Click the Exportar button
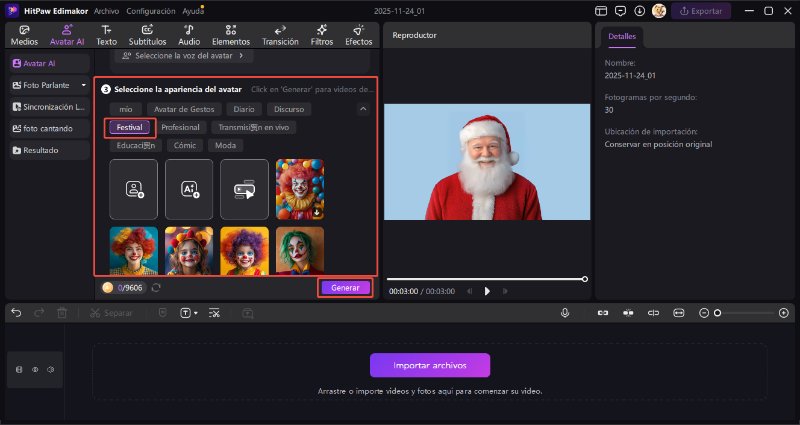This screenshot has width=800, height=425. point(701,11)
